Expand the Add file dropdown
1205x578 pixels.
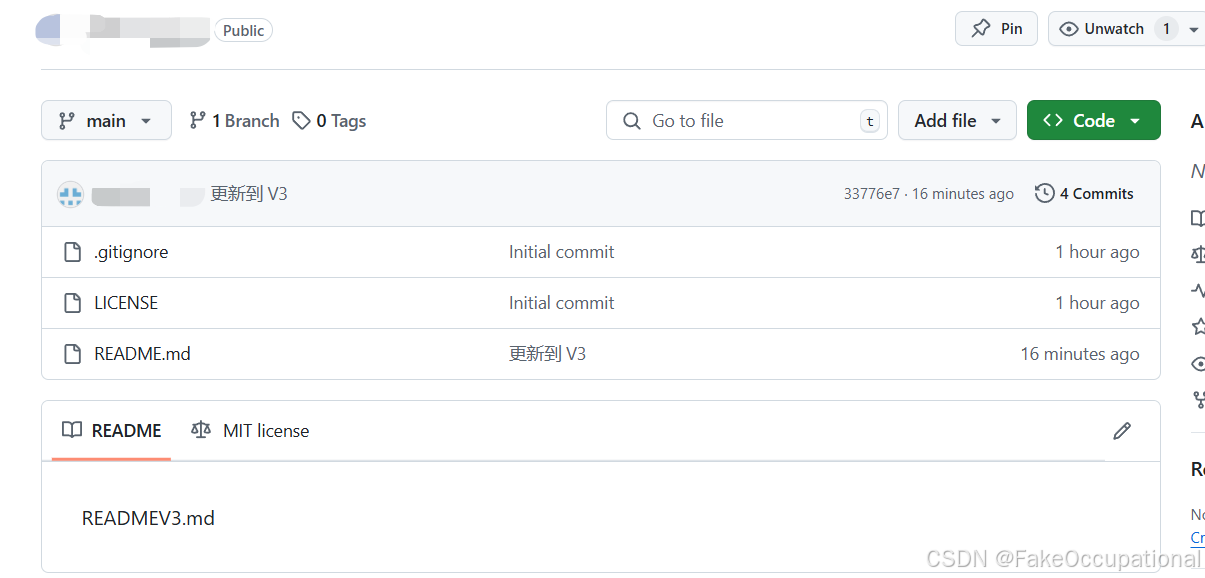(x=957, y=120)
